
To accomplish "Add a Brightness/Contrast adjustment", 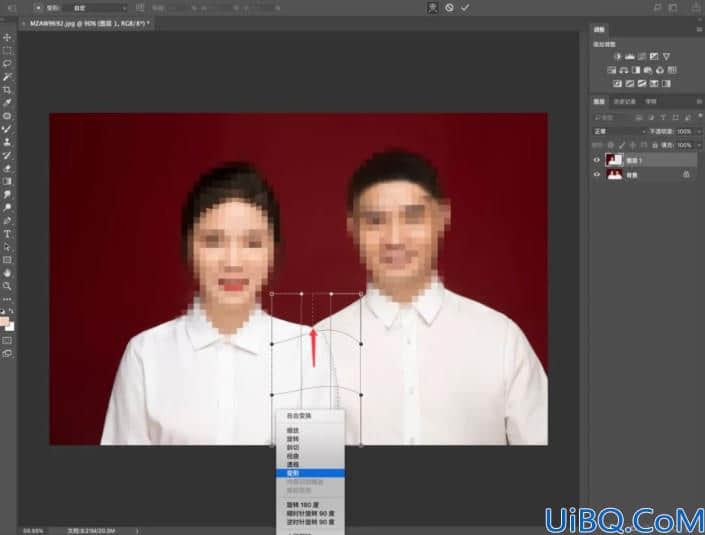I will point(617,56).
